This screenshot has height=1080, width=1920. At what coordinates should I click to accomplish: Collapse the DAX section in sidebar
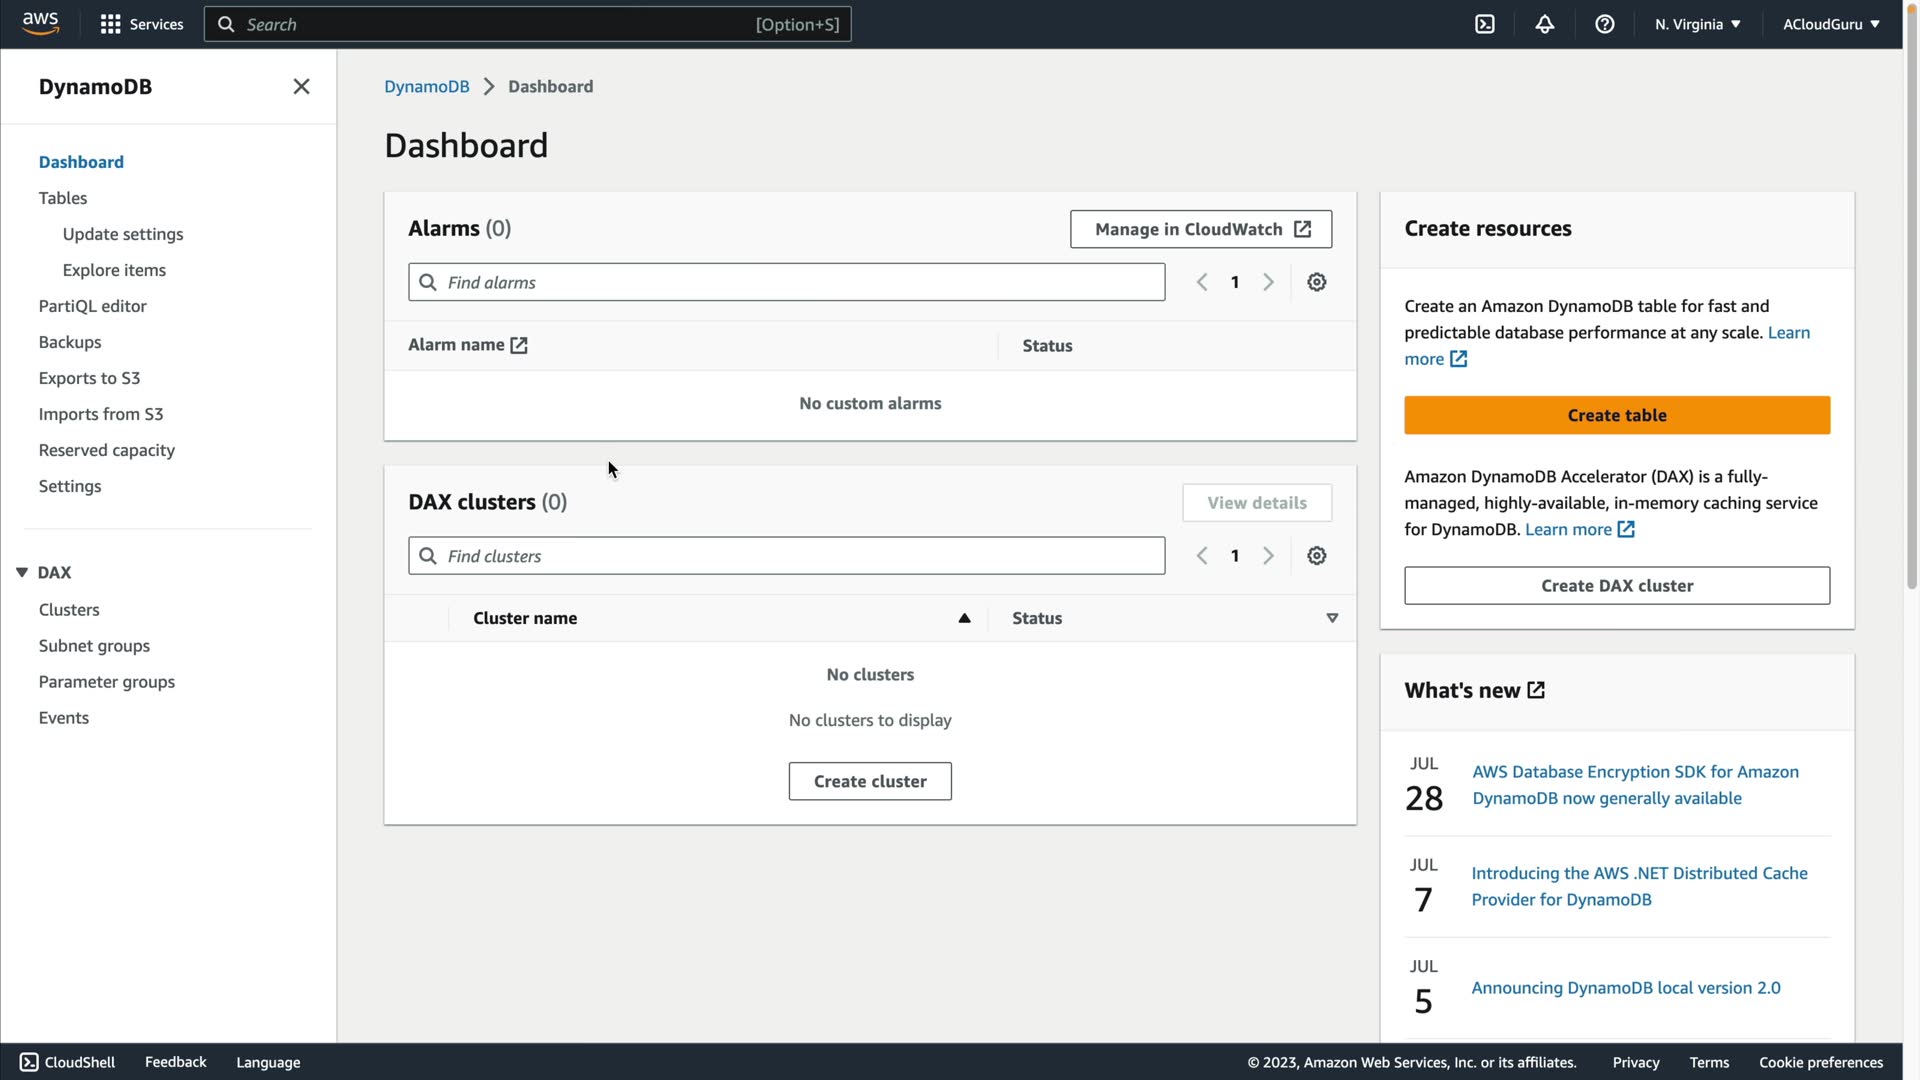(22, 572)
